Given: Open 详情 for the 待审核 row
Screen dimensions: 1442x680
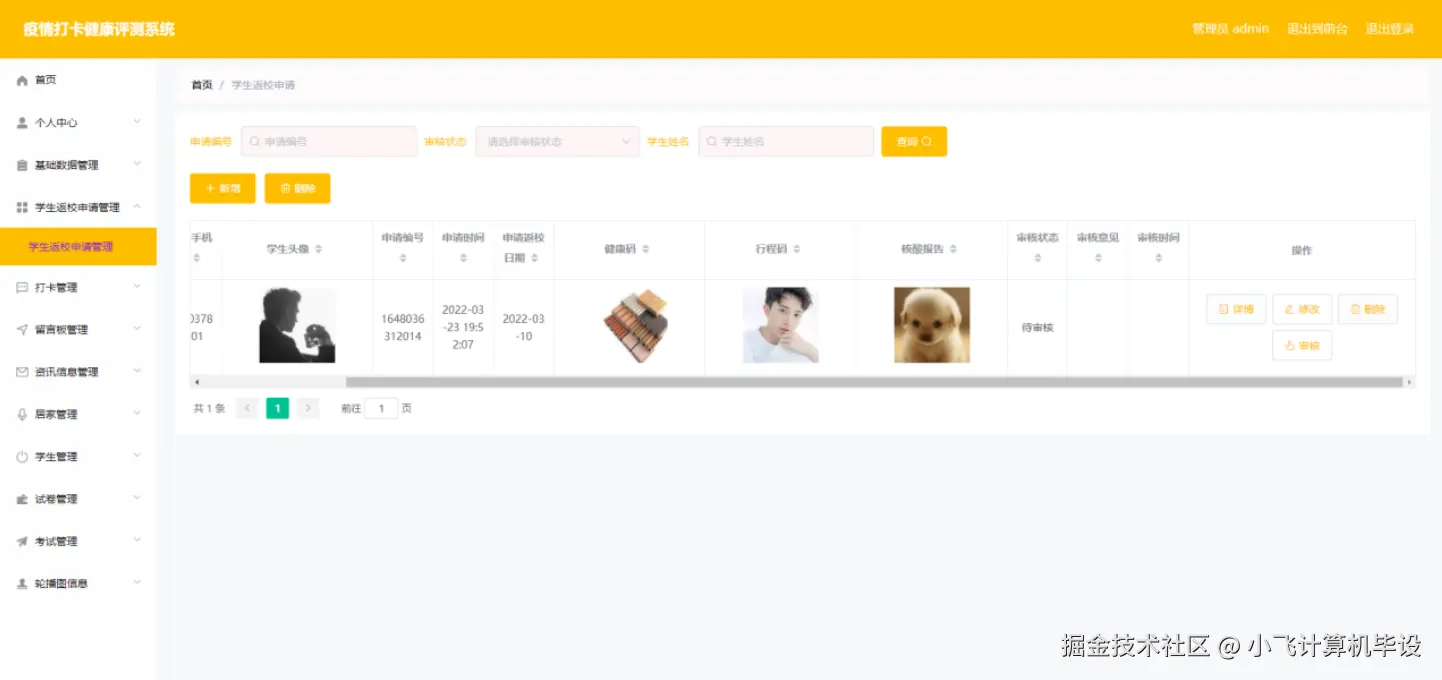Looking at the screenshot, I should click(1236, 309).
